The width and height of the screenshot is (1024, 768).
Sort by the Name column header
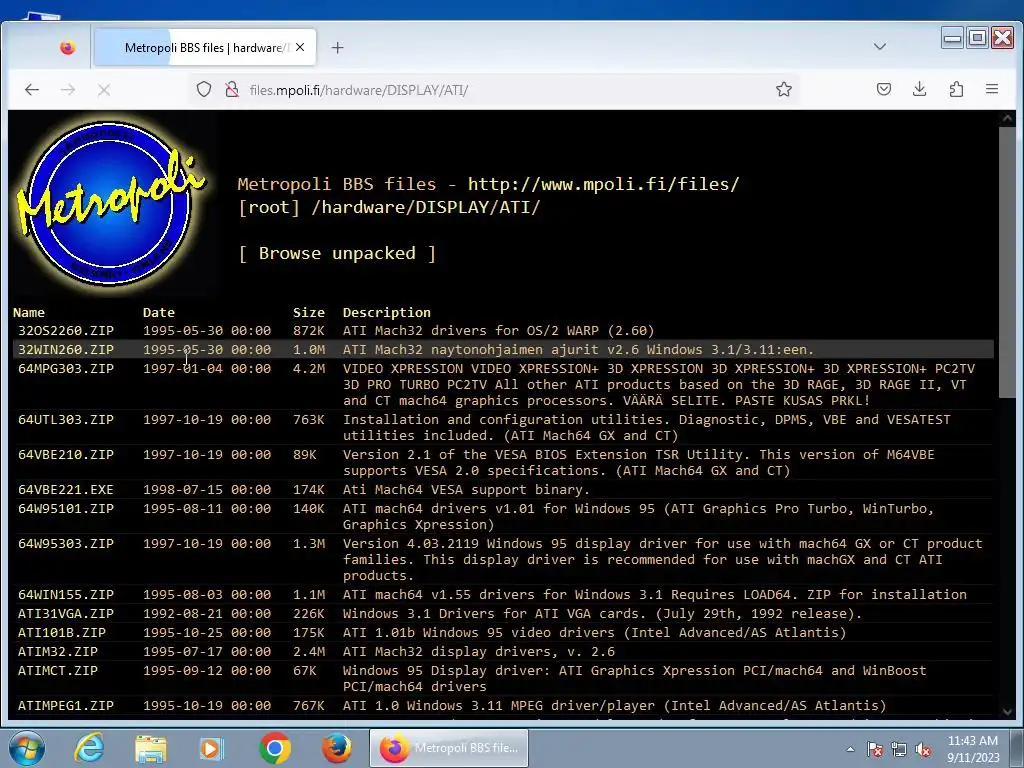(29, 312)
